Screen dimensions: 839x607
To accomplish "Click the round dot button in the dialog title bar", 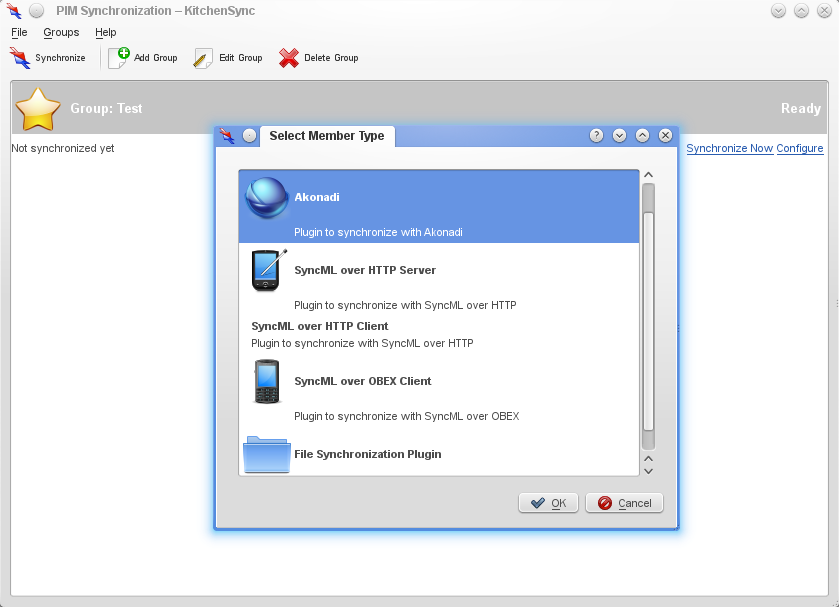I will coord(249,136).
